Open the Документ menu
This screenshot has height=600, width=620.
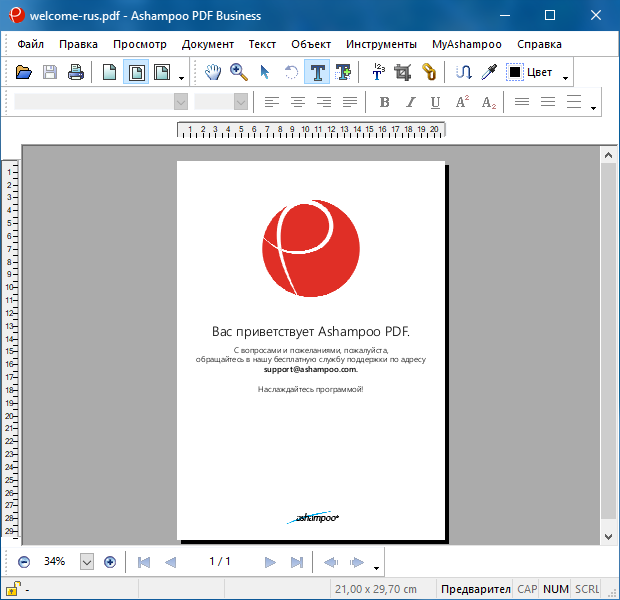pyautogui.click(x=207, y=44)
